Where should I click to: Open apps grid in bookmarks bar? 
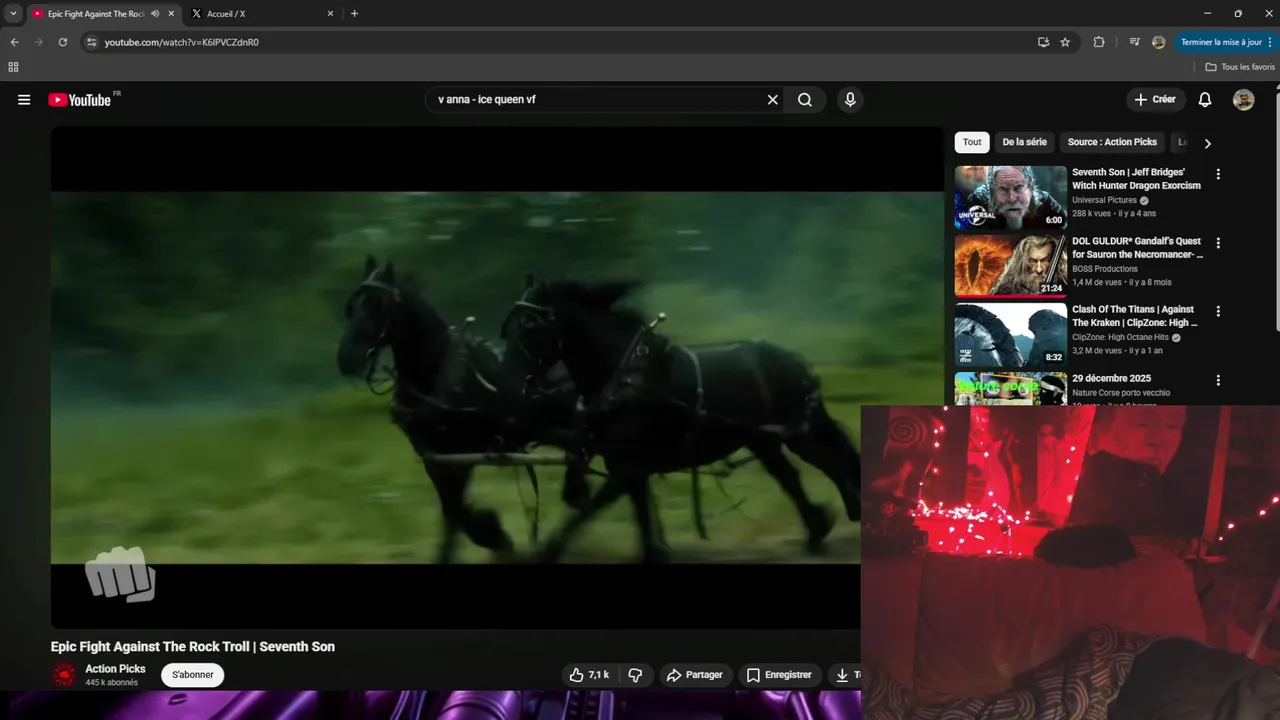pyautogui.click(x=13, y=67)
